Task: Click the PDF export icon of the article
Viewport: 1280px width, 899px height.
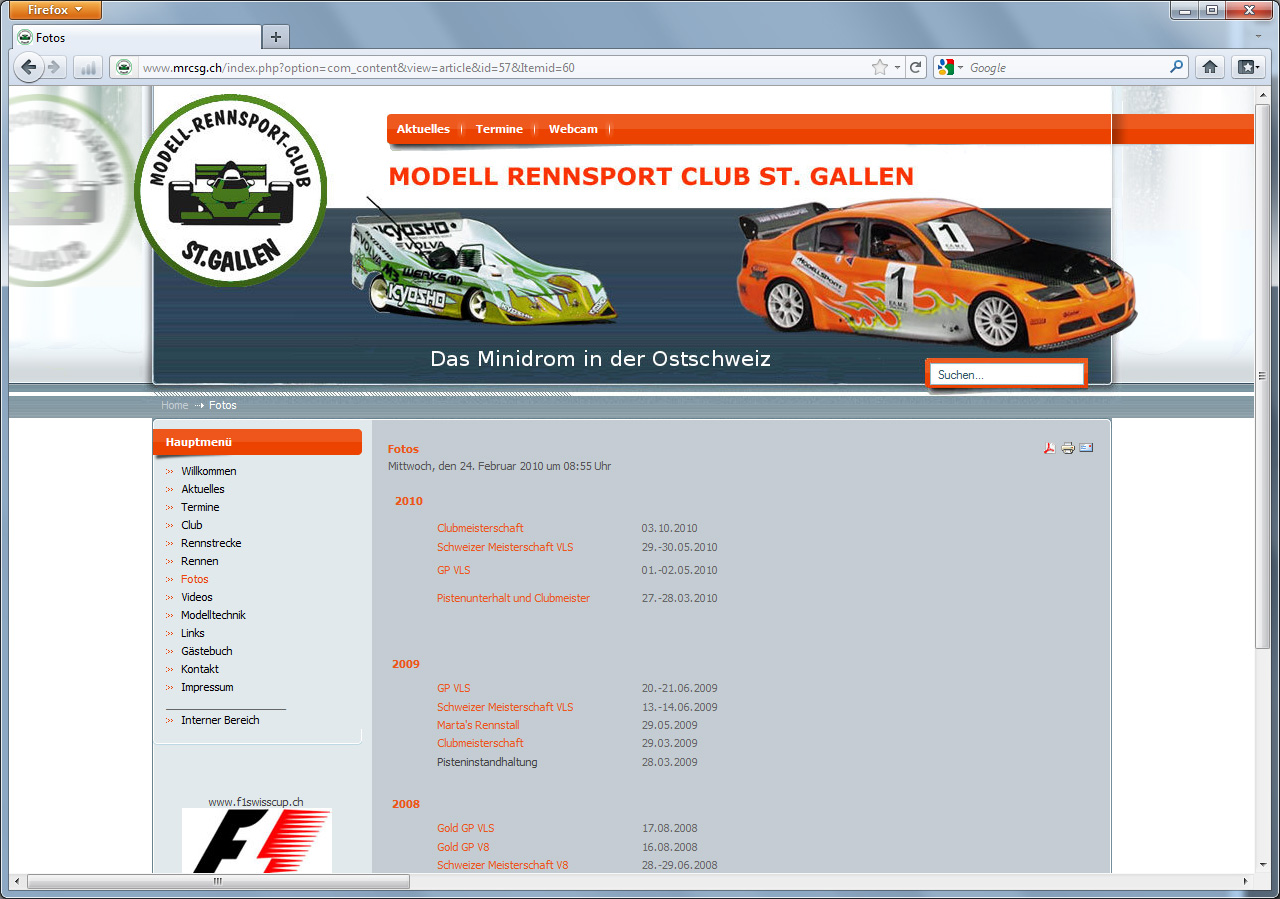Action: tap(1049, 448)
